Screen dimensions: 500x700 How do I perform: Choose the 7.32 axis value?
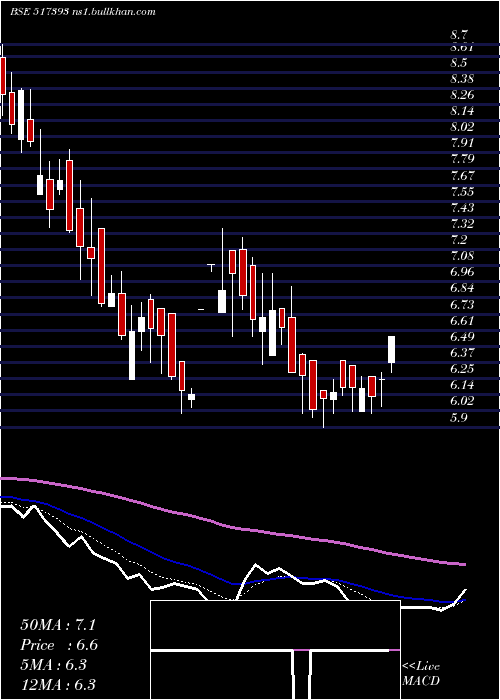tap(462, 224)
